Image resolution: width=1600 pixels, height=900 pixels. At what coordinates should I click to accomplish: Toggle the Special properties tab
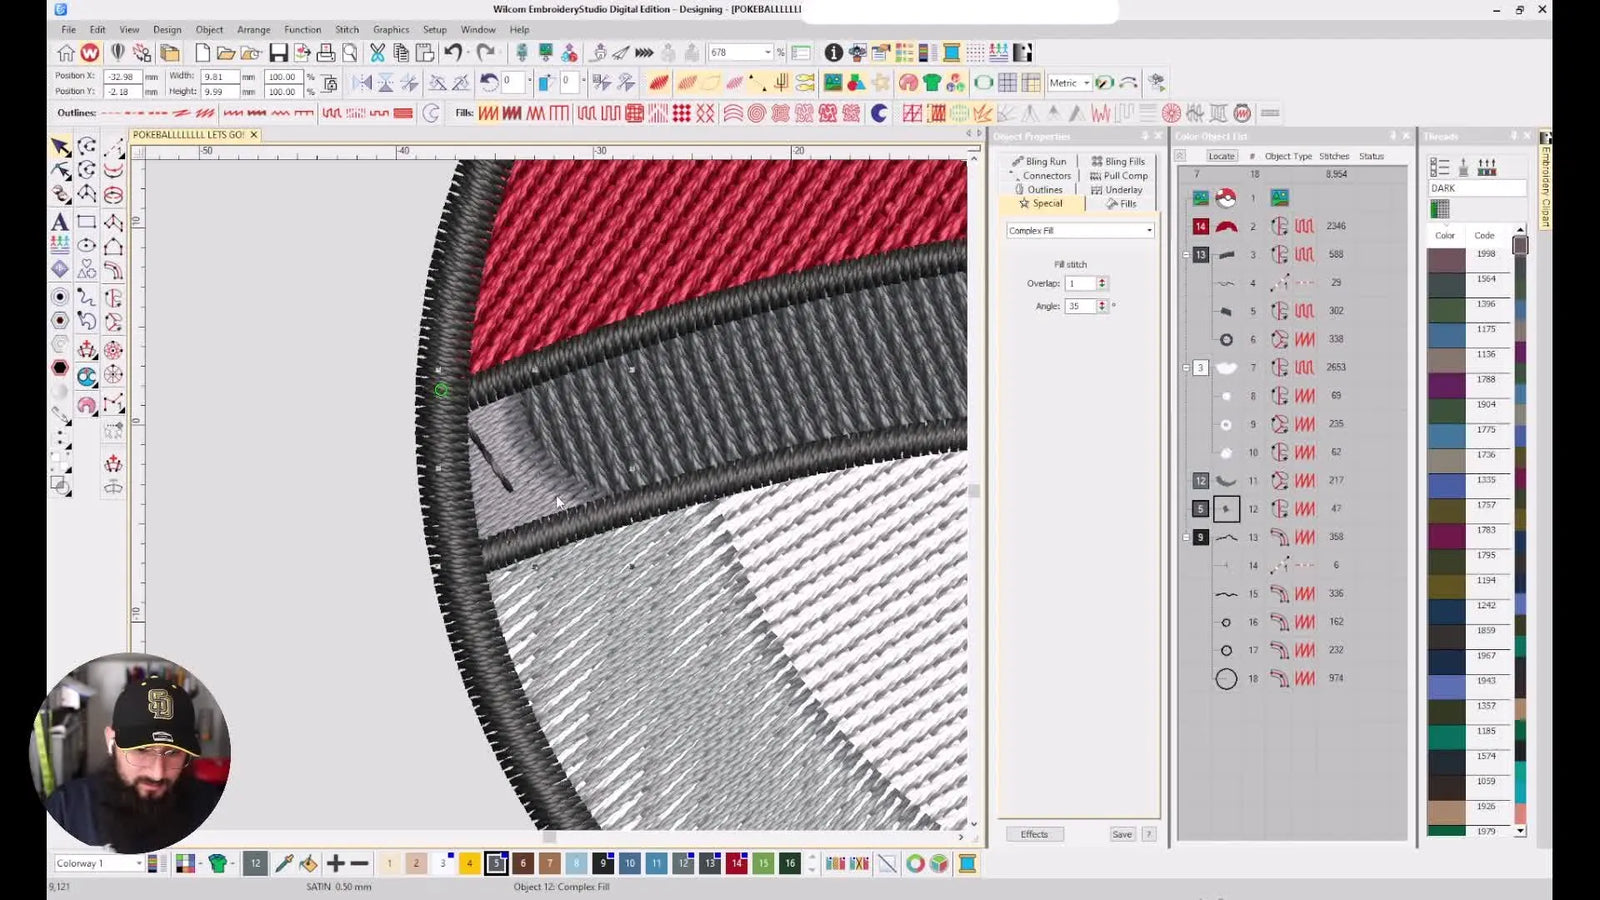tap(1041, 203)
